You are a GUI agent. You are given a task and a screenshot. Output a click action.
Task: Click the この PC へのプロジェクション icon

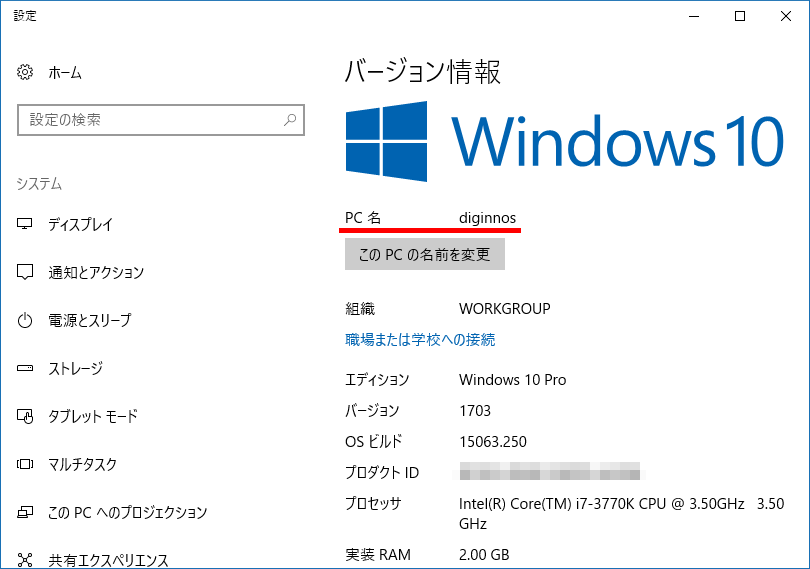(x=25, y=512)
